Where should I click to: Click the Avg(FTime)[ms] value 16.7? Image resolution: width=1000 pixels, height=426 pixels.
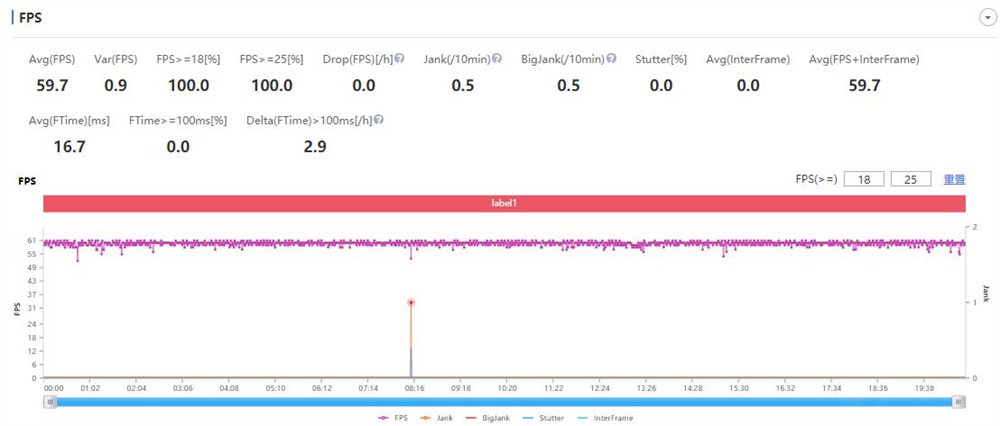pos(70,147)
